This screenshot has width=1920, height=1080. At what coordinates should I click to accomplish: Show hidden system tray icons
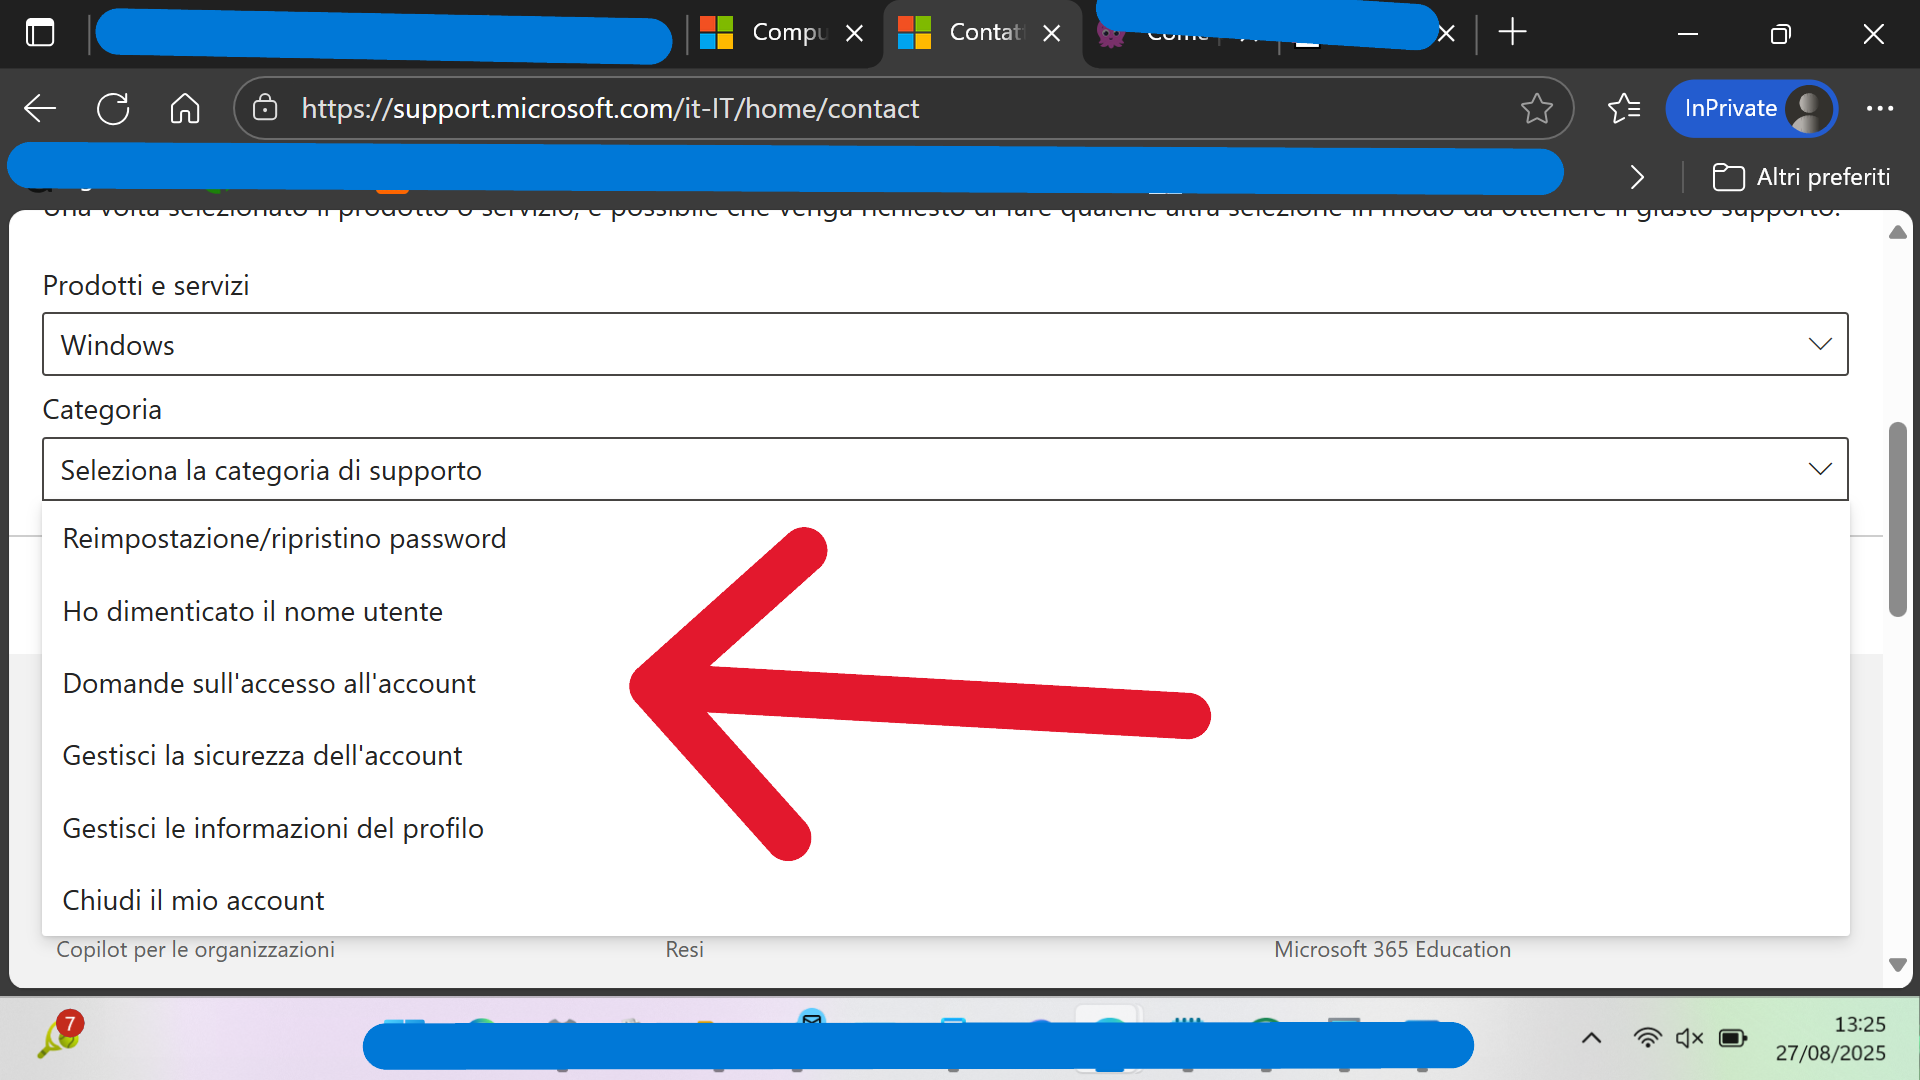tap(1591, 1039)
